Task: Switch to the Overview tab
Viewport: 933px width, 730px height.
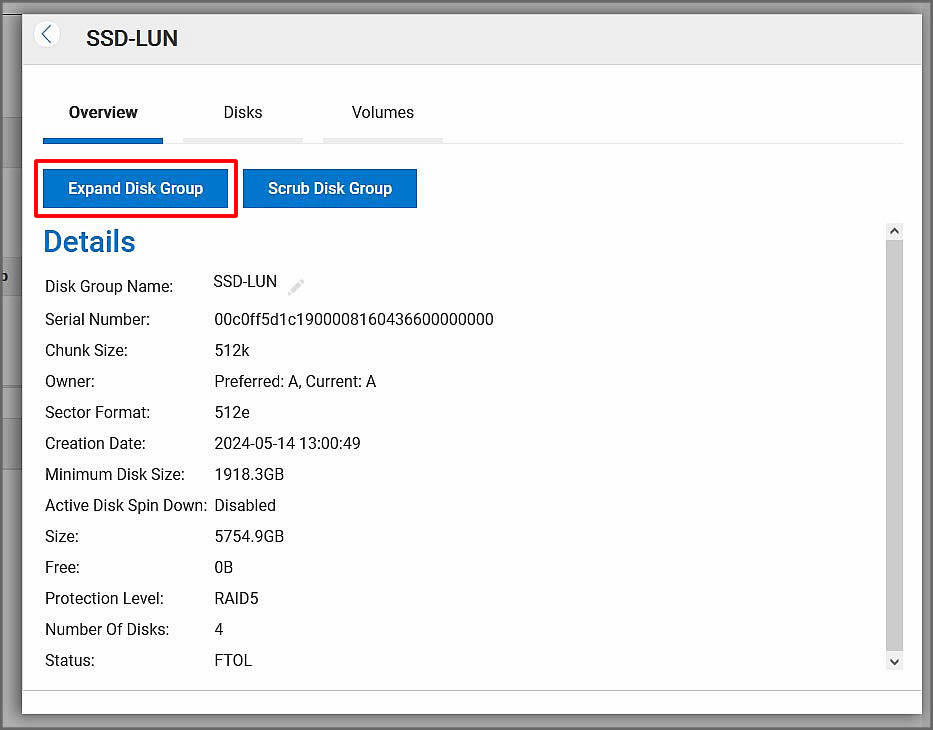Action: click(x=103, y=113)
